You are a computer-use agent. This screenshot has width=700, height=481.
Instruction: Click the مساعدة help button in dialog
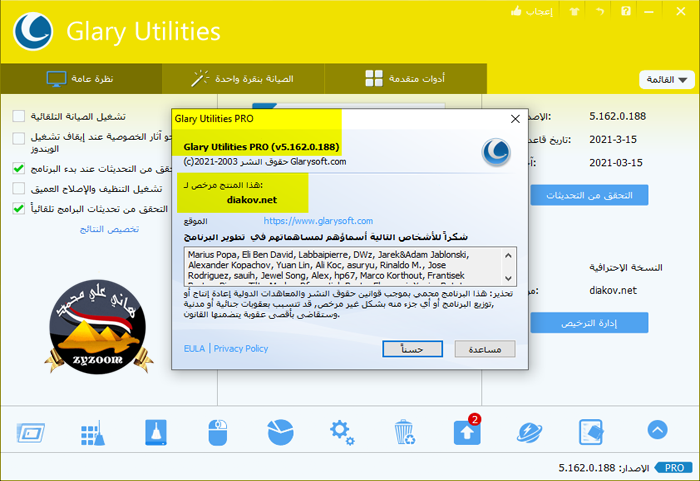(485, 349)
